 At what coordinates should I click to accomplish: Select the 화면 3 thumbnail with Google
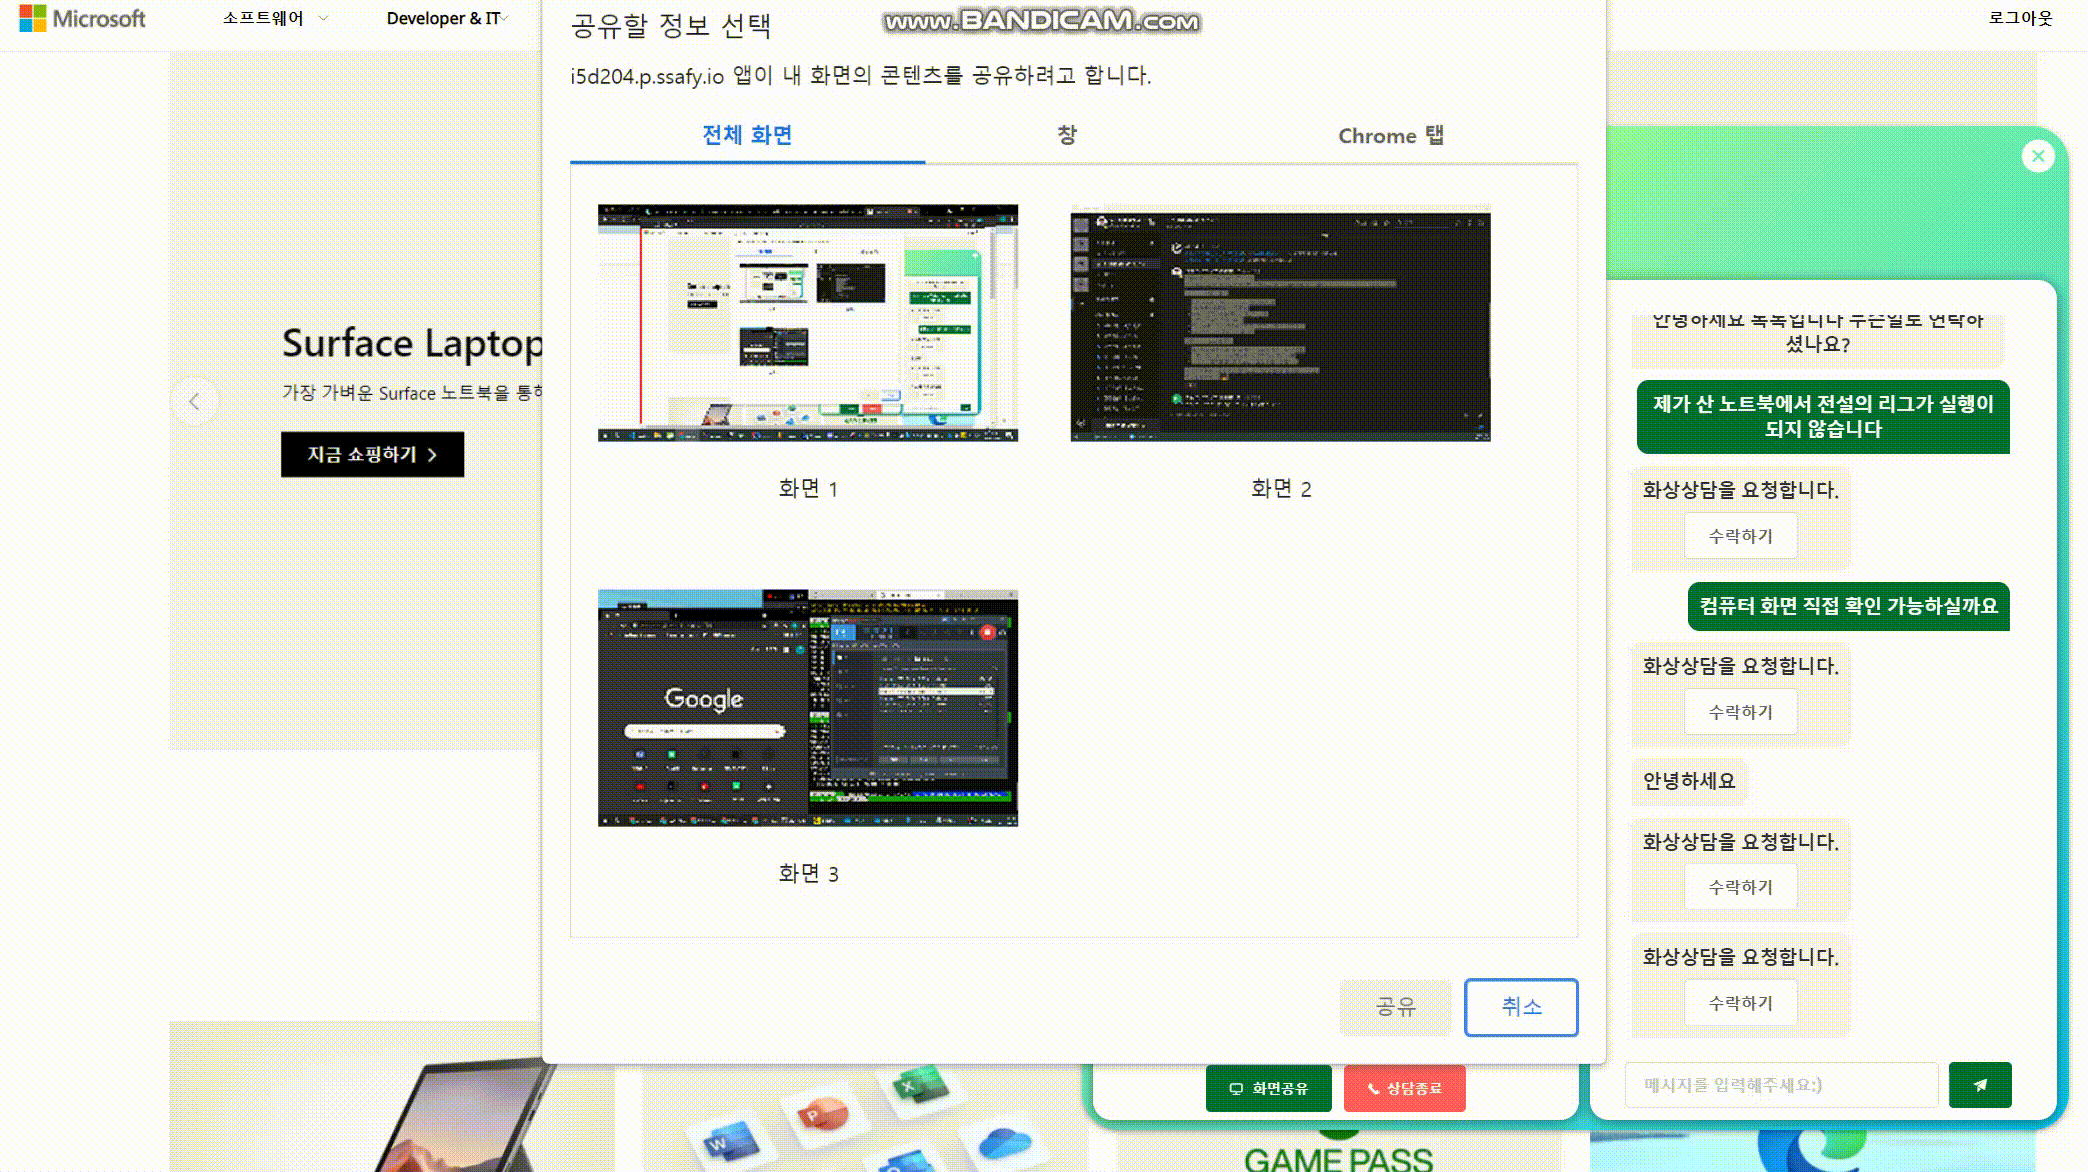click(807, 708)
